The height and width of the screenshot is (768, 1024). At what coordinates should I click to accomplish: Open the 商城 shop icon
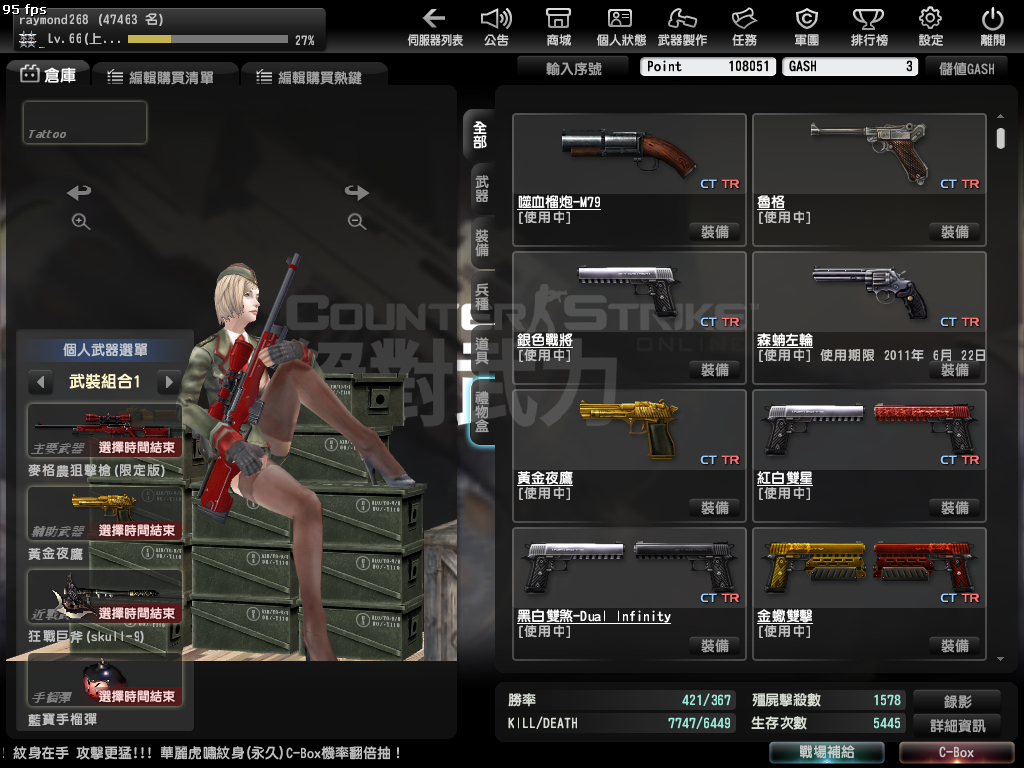(558, 27)
